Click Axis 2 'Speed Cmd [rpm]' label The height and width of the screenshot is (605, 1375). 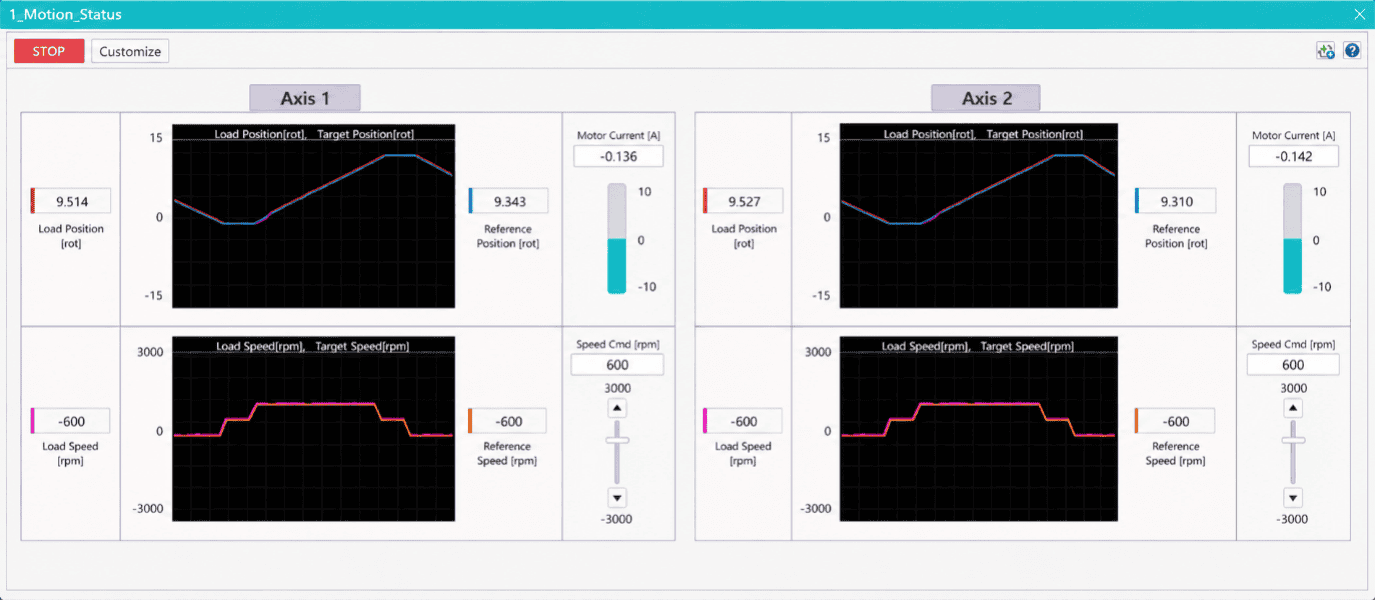click(x=1293, y=344)
